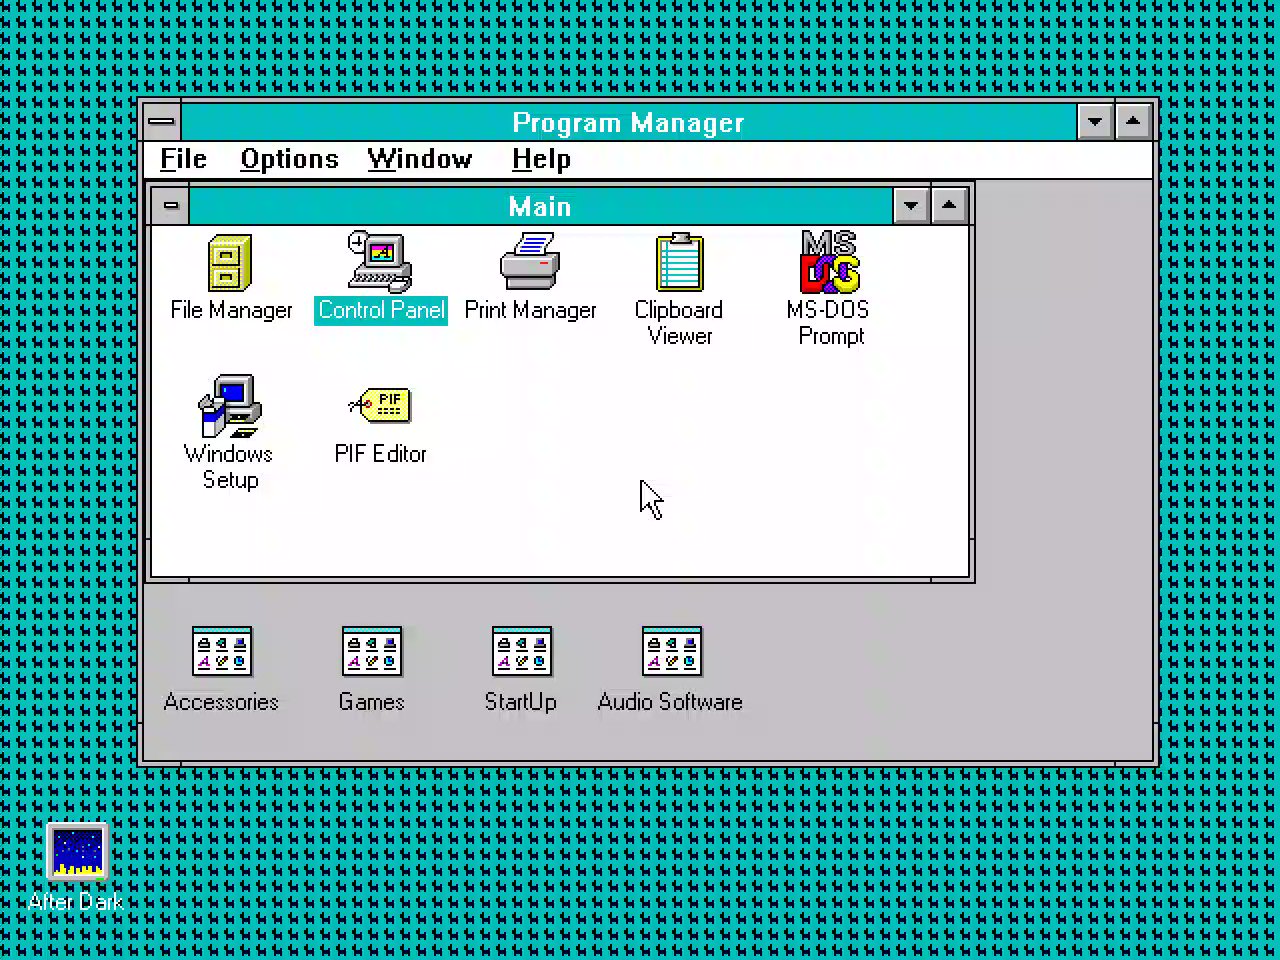Select the StartUp group icon
Screen dimensions: 1280x960
pos(522,652)
